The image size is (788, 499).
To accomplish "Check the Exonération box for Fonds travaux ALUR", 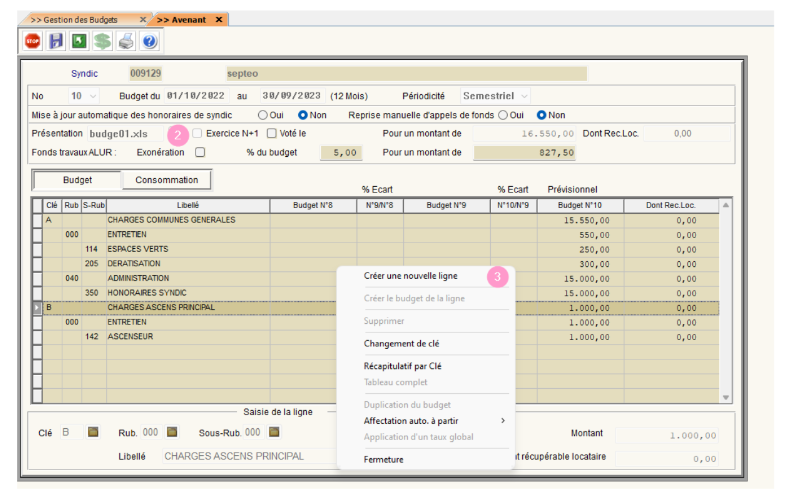I will [x=200, y=153].
